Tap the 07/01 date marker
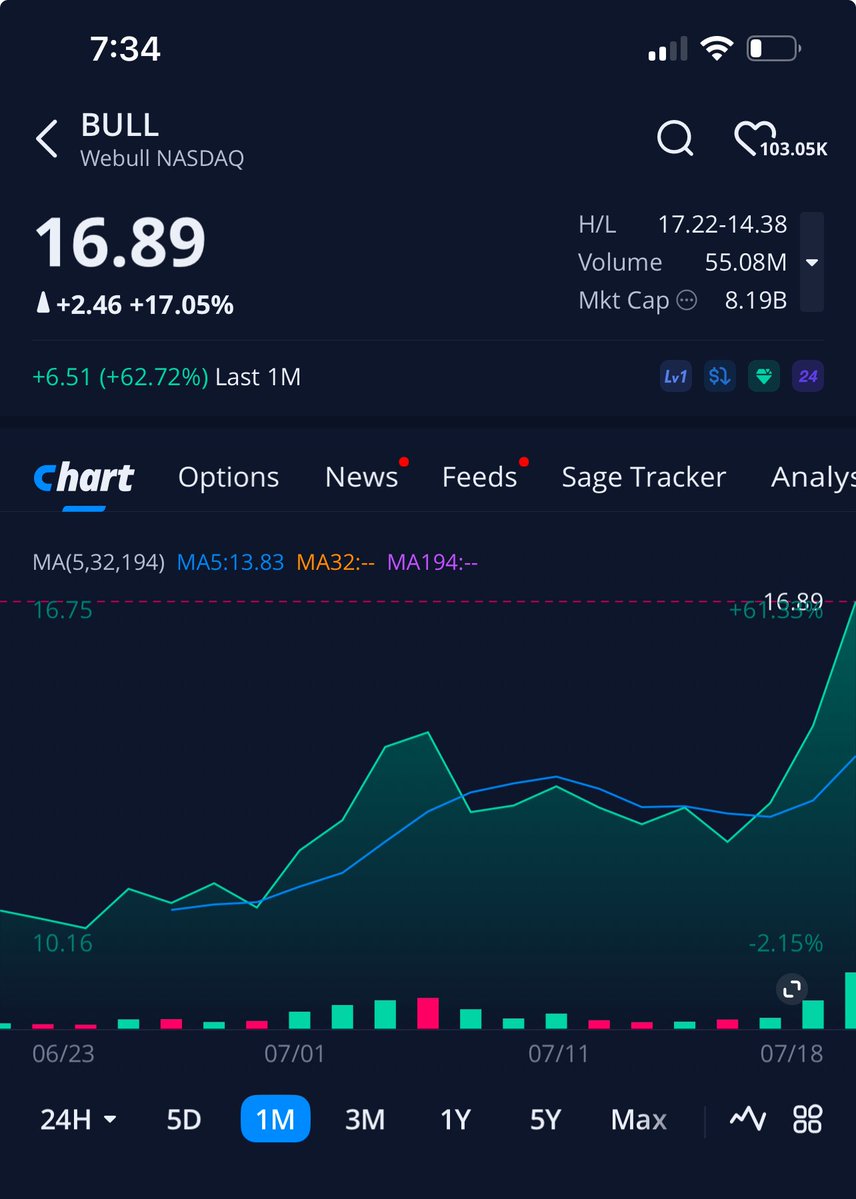 [x=295, y=1054]
